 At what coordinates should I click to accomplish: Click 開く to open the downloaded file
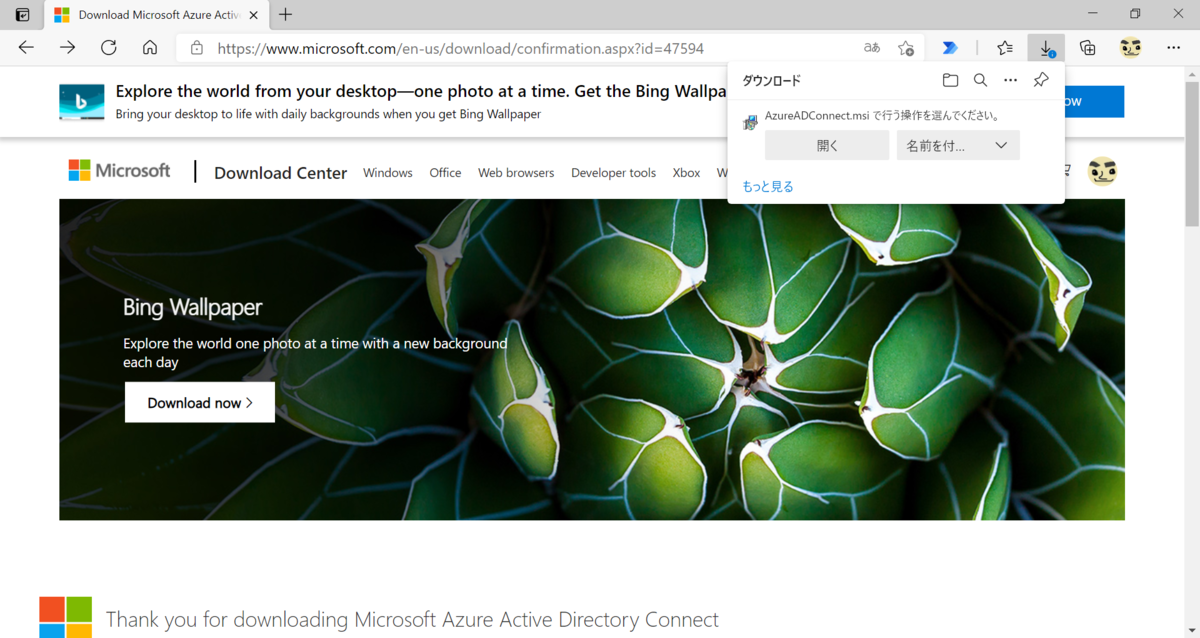(x=827, y=145)
